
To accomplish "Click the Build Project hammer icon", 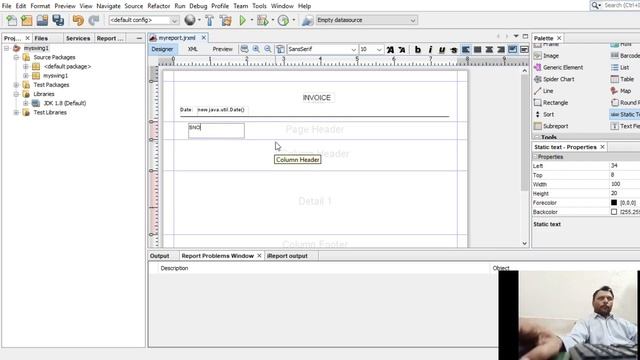I will point(209,20).
